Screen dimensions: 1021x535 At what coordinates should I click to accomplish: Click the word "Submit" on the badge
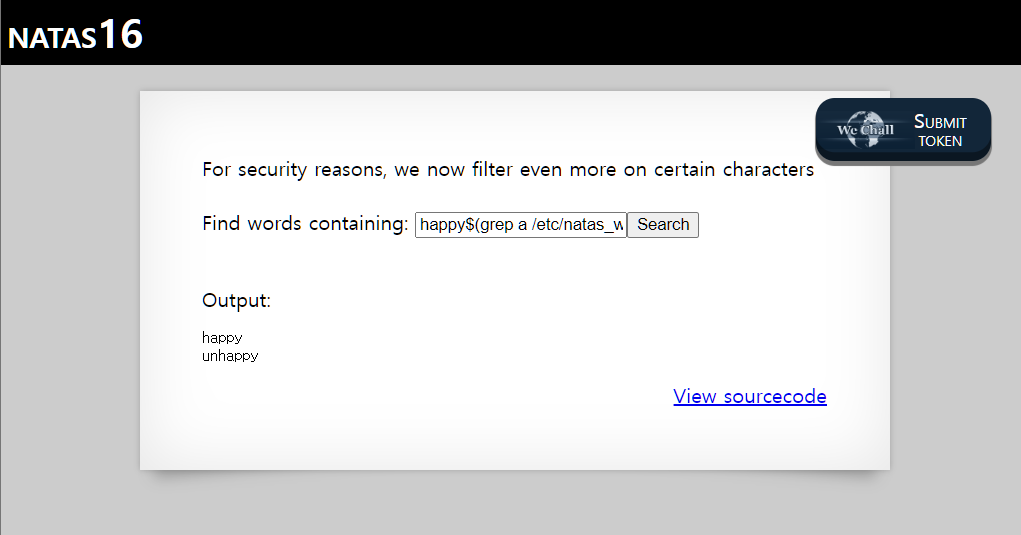point(940,122)
